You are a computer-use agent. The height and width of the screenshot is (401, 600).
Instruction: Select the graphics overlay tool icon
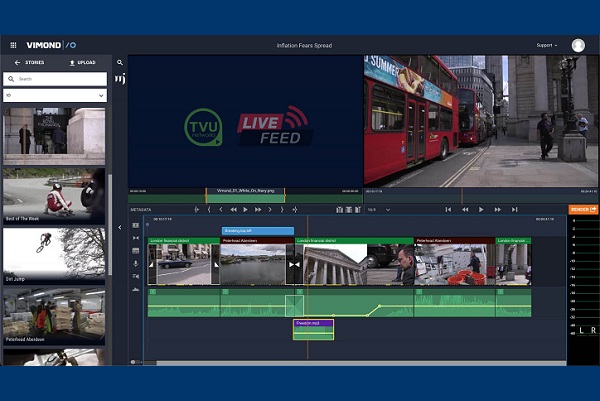136,251
